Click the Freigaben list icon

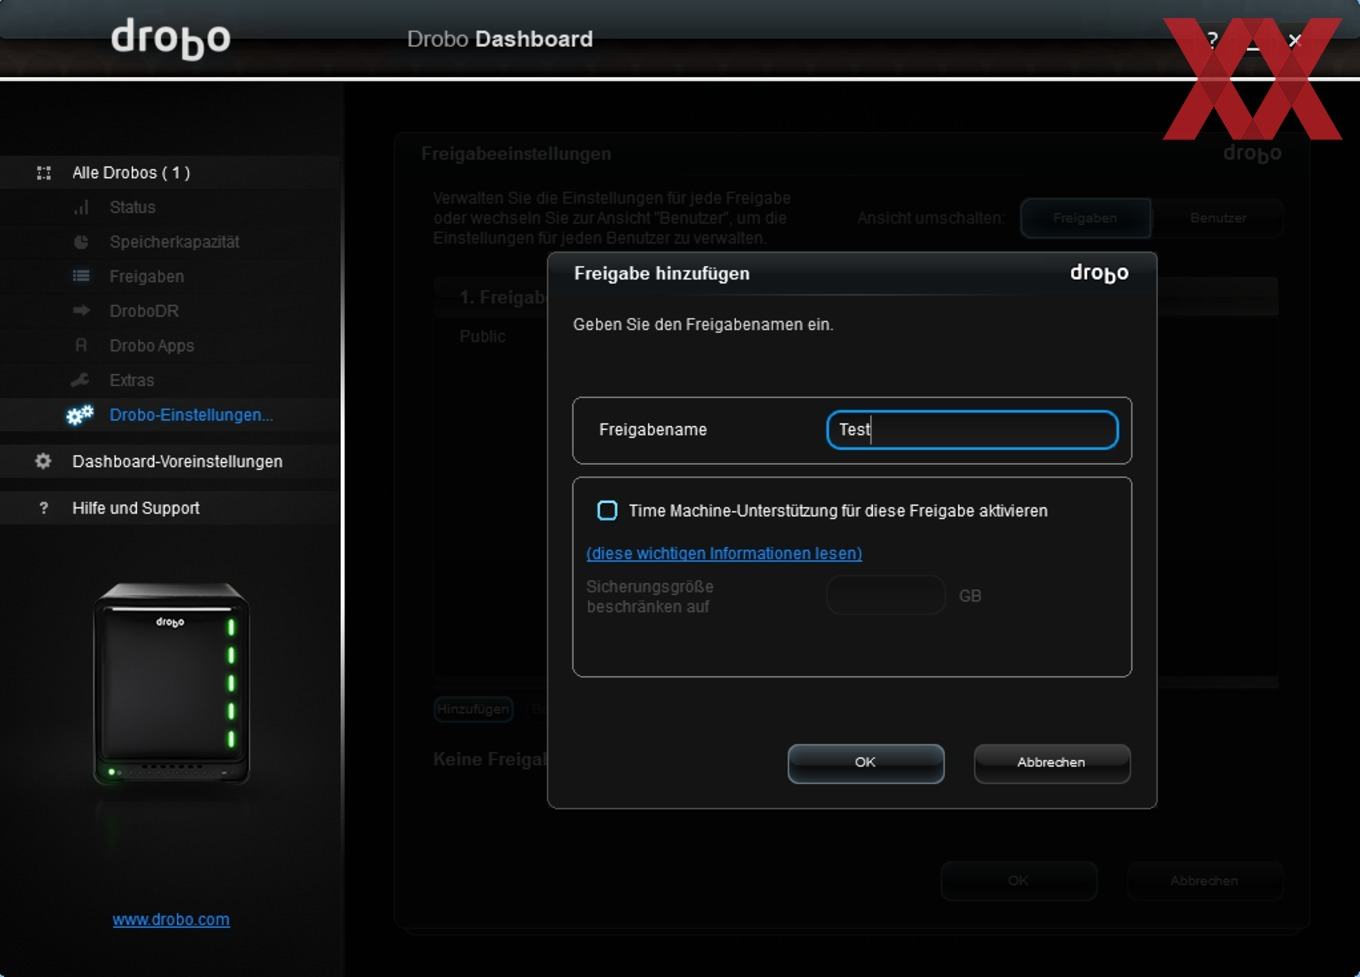tap(82, 276)
